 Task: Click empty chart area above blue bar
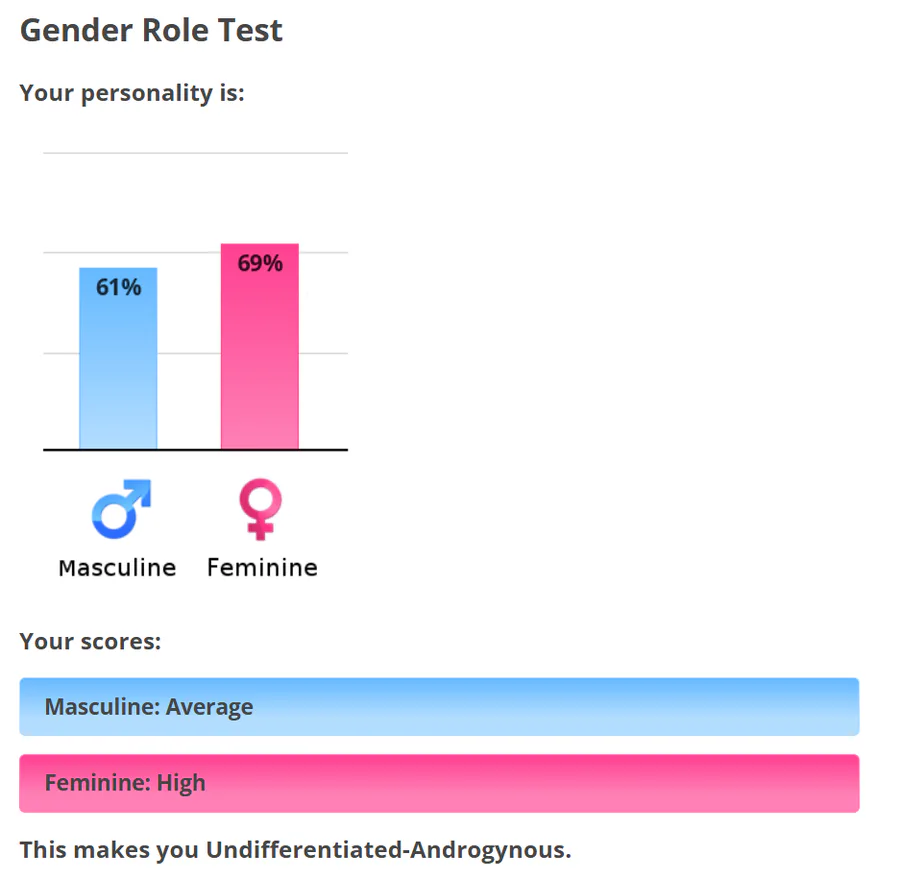(118, 210)
